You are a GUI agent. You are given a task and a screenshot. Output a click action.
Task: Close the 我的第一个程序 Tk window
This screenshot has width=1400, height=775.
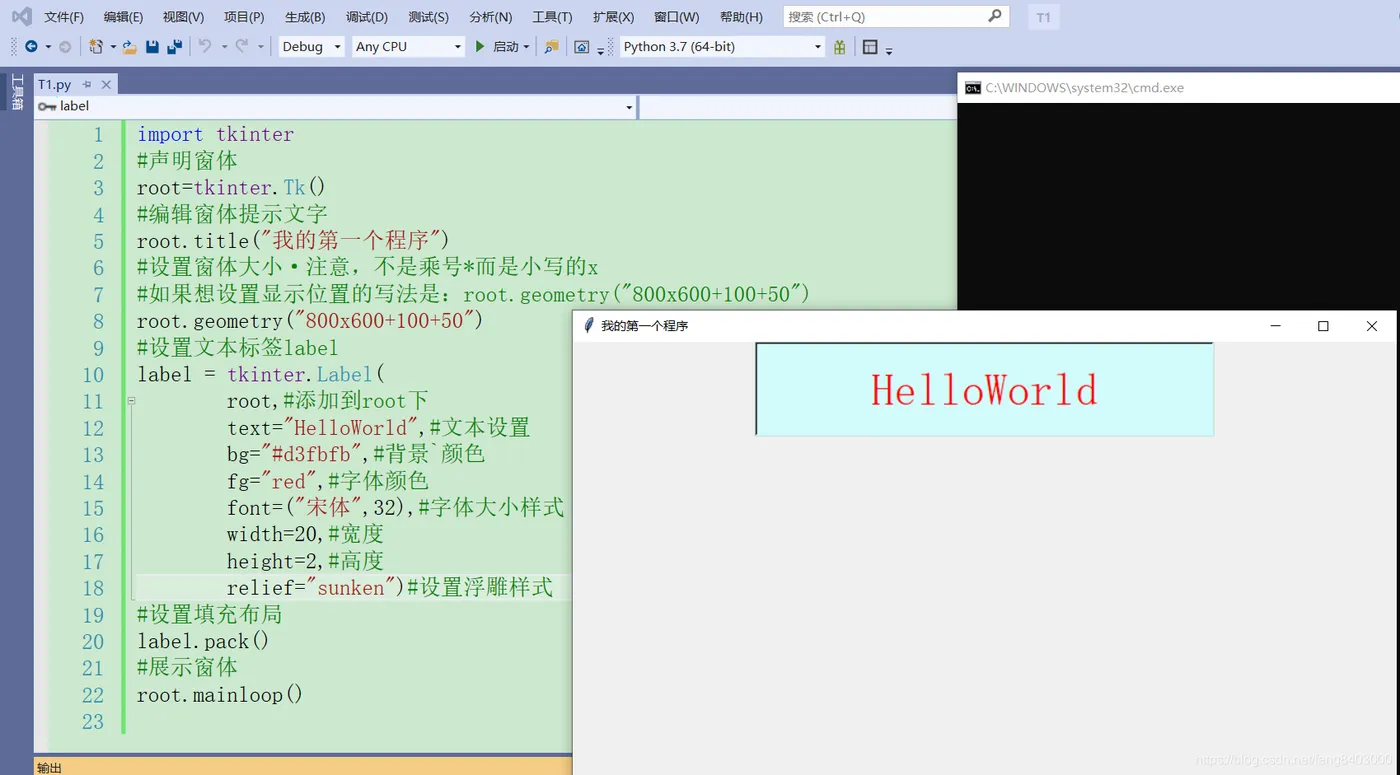pyautogui.click(x=1371, y=326)
